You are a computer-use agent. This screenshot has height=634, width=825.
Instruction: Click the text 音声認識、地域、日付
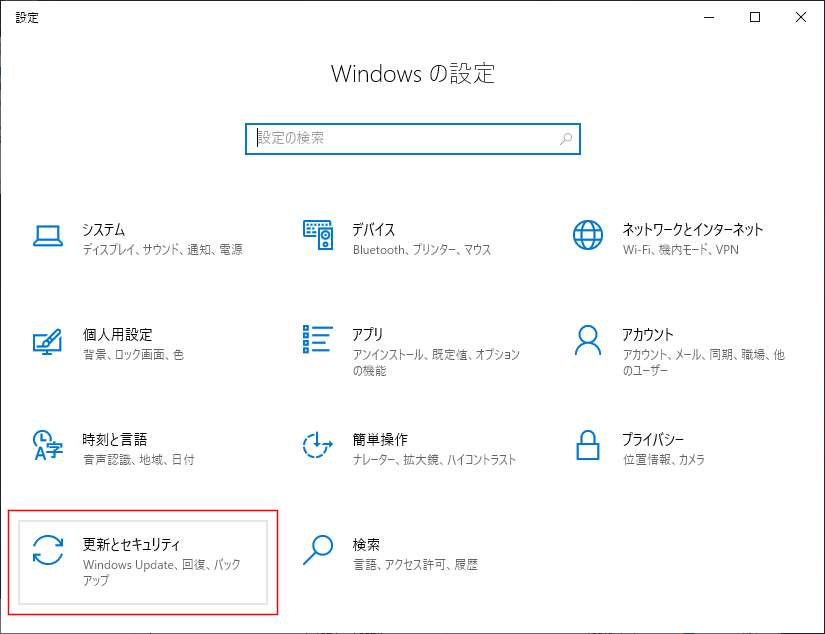[139, 460]
